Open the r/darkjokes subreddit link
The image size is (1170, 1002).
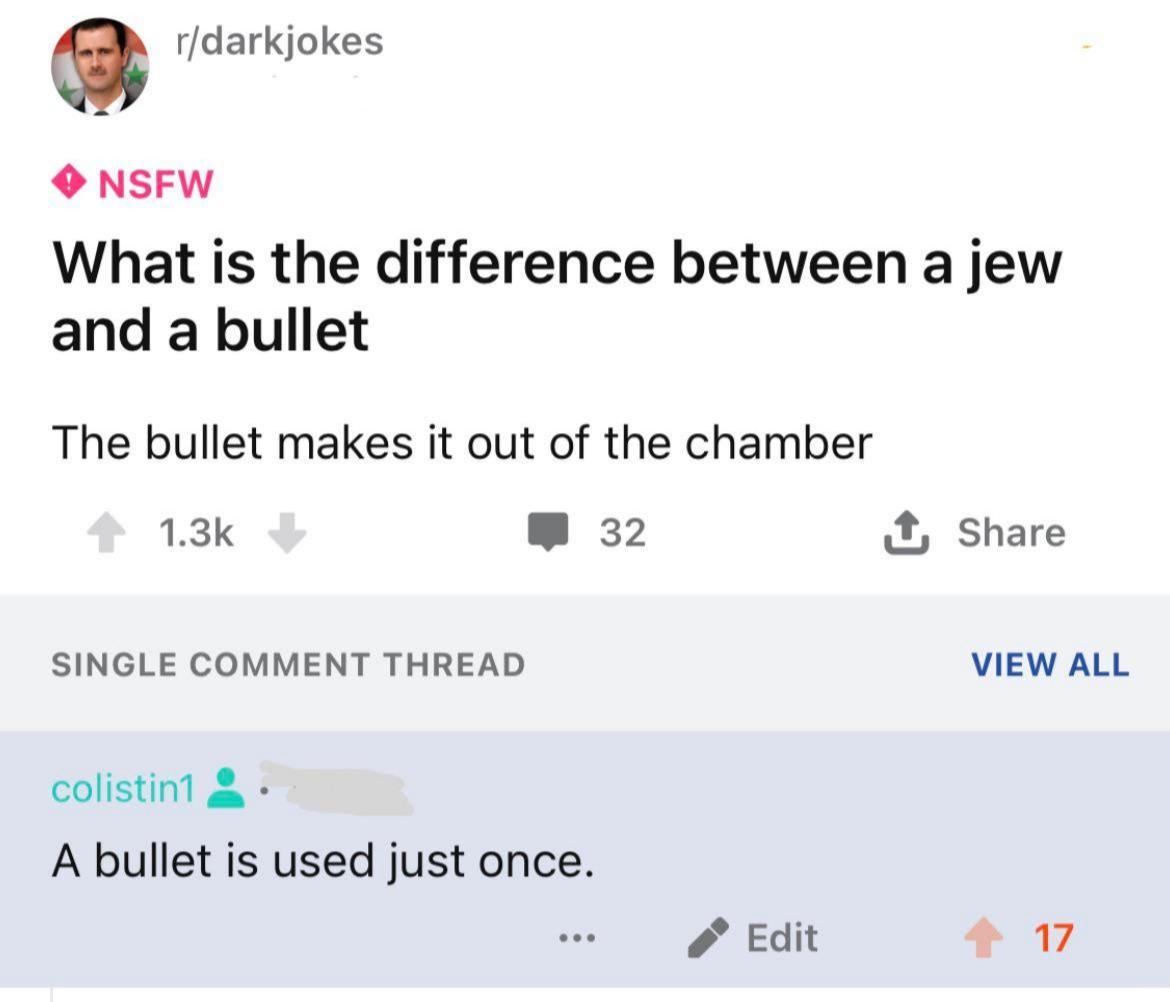click(x=278, y=41)
